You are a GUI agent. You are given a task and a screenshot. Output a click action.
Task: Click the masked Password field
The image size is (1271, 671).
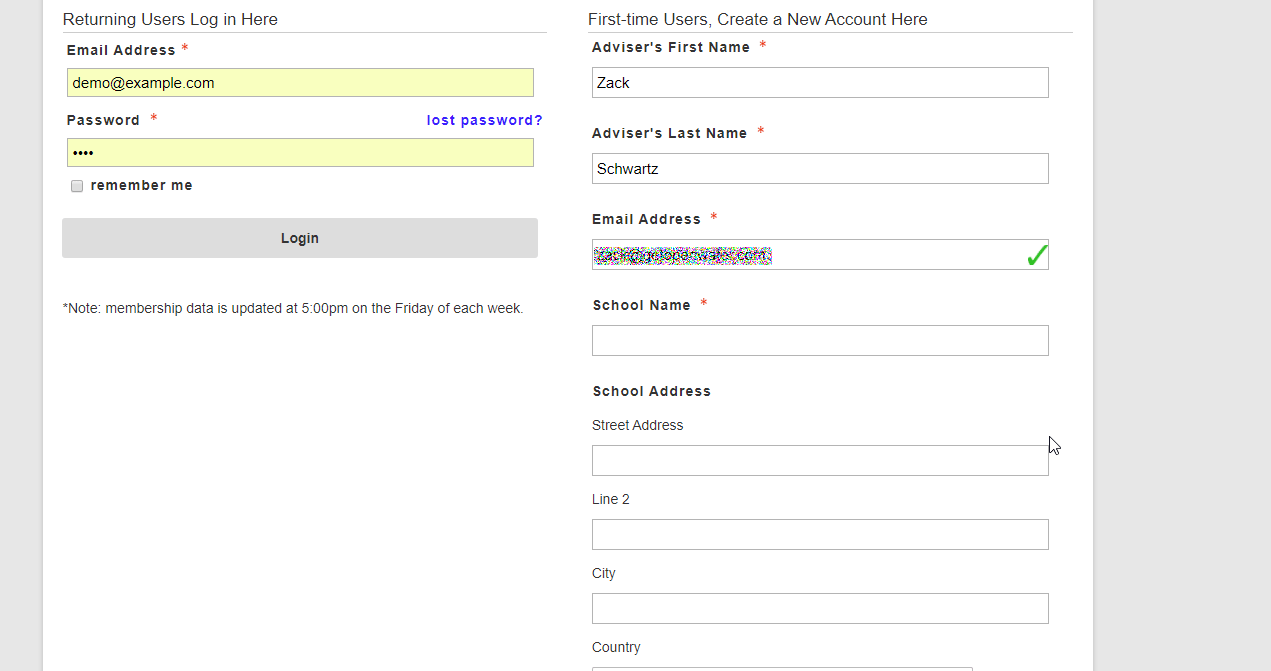coord(300,152)
